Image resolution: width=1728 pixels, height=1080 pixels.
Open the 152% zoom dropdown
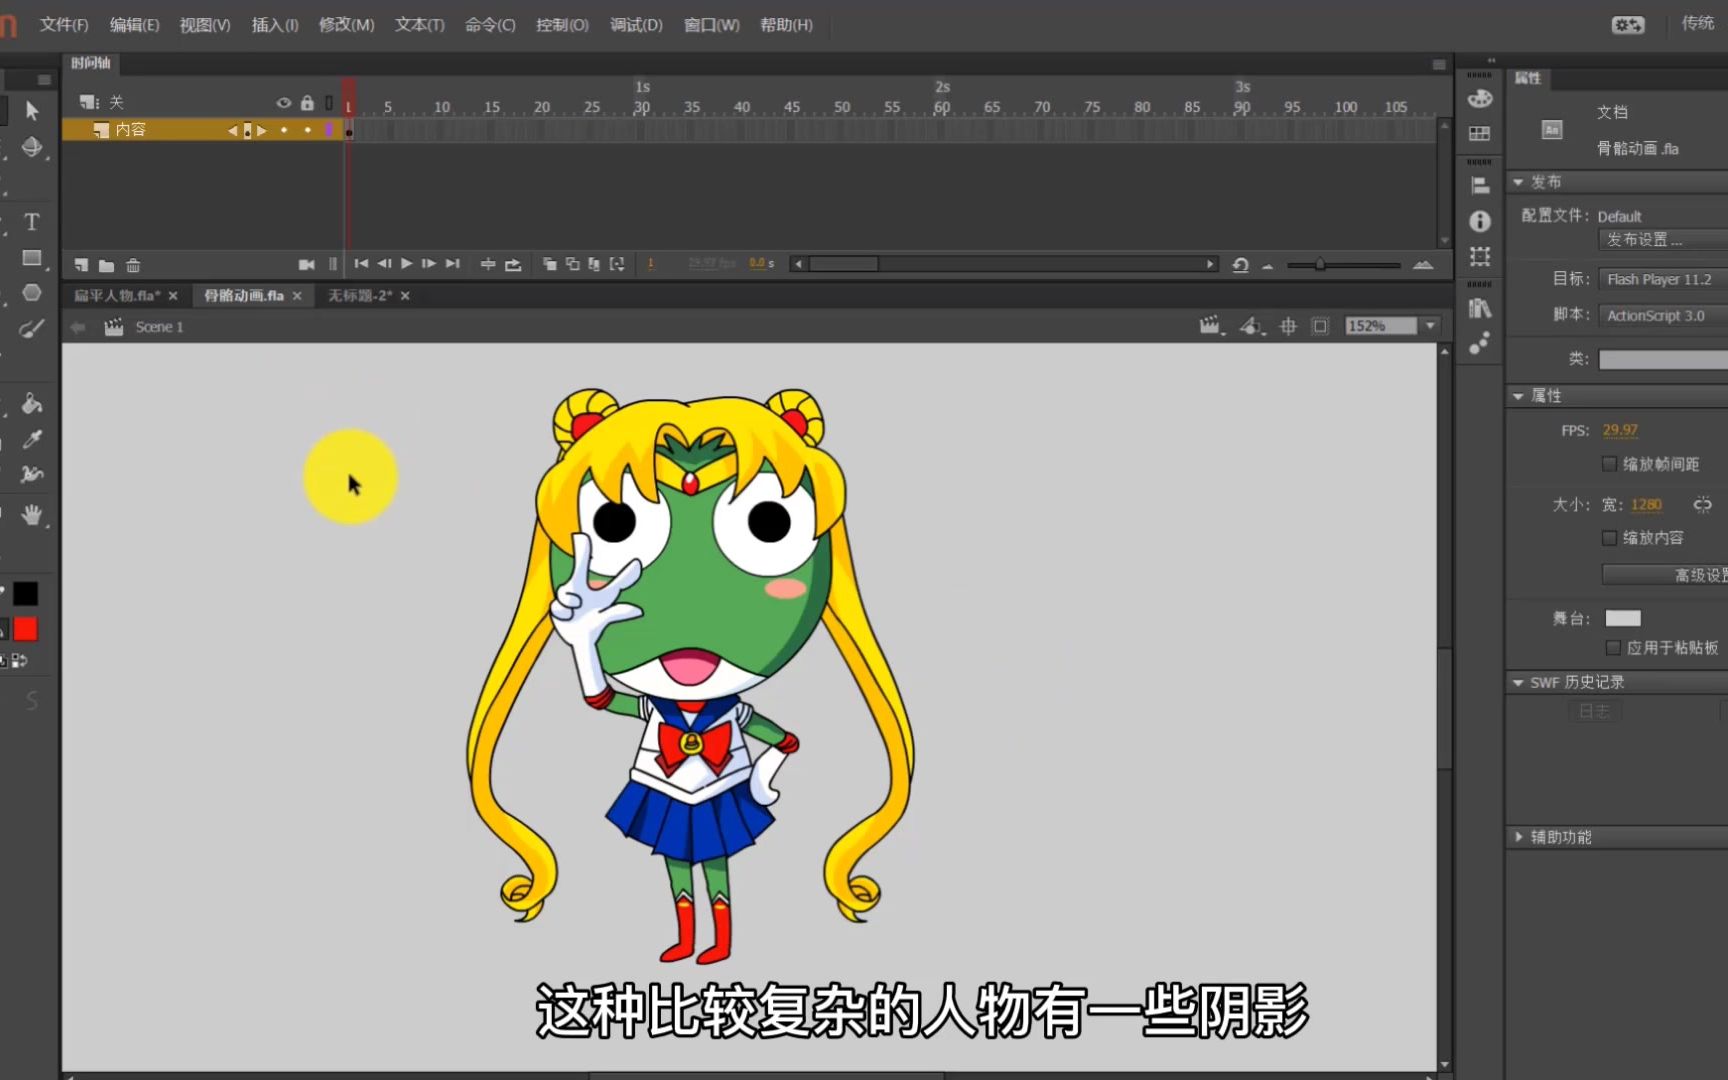pyautogui.click(x=1430, y=324)
